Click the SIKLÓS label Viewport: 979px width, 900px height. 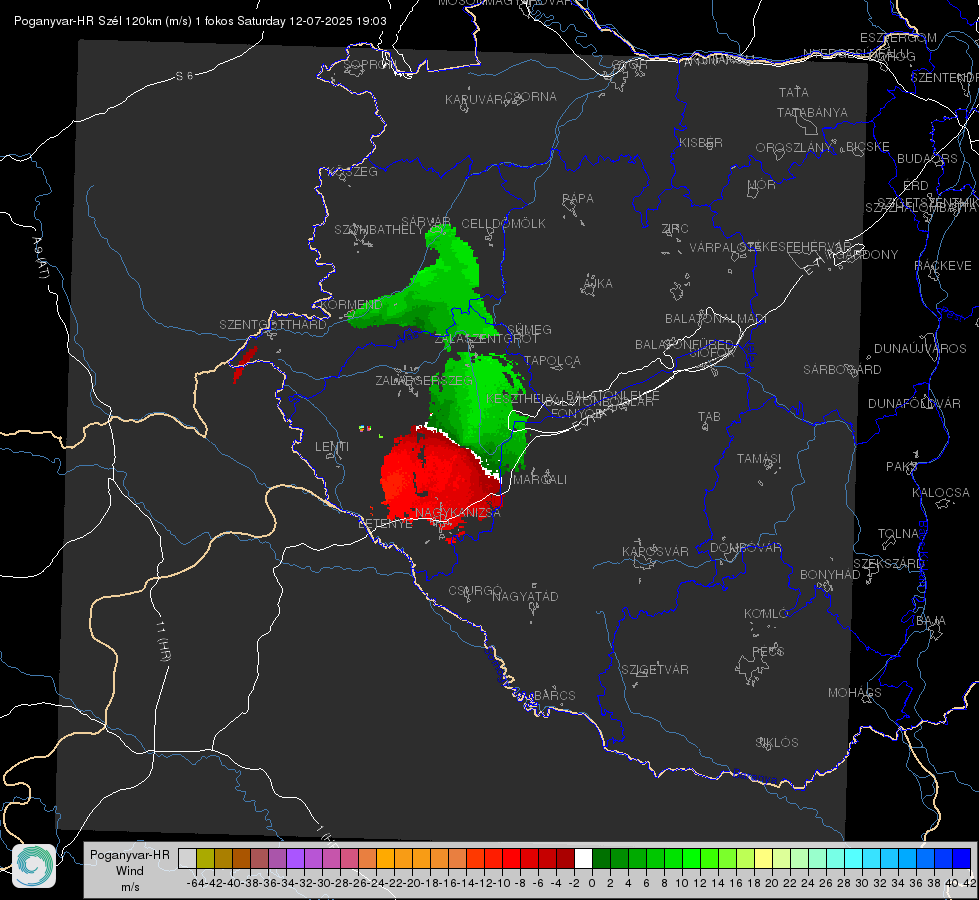[x=777, y=743]
